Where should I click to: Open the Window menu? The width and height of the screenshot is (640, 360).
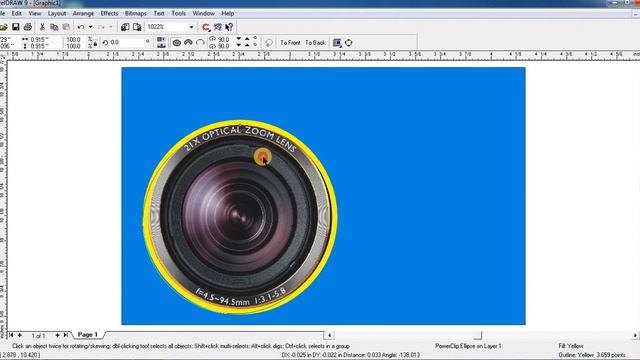click(x=203, y=13)
